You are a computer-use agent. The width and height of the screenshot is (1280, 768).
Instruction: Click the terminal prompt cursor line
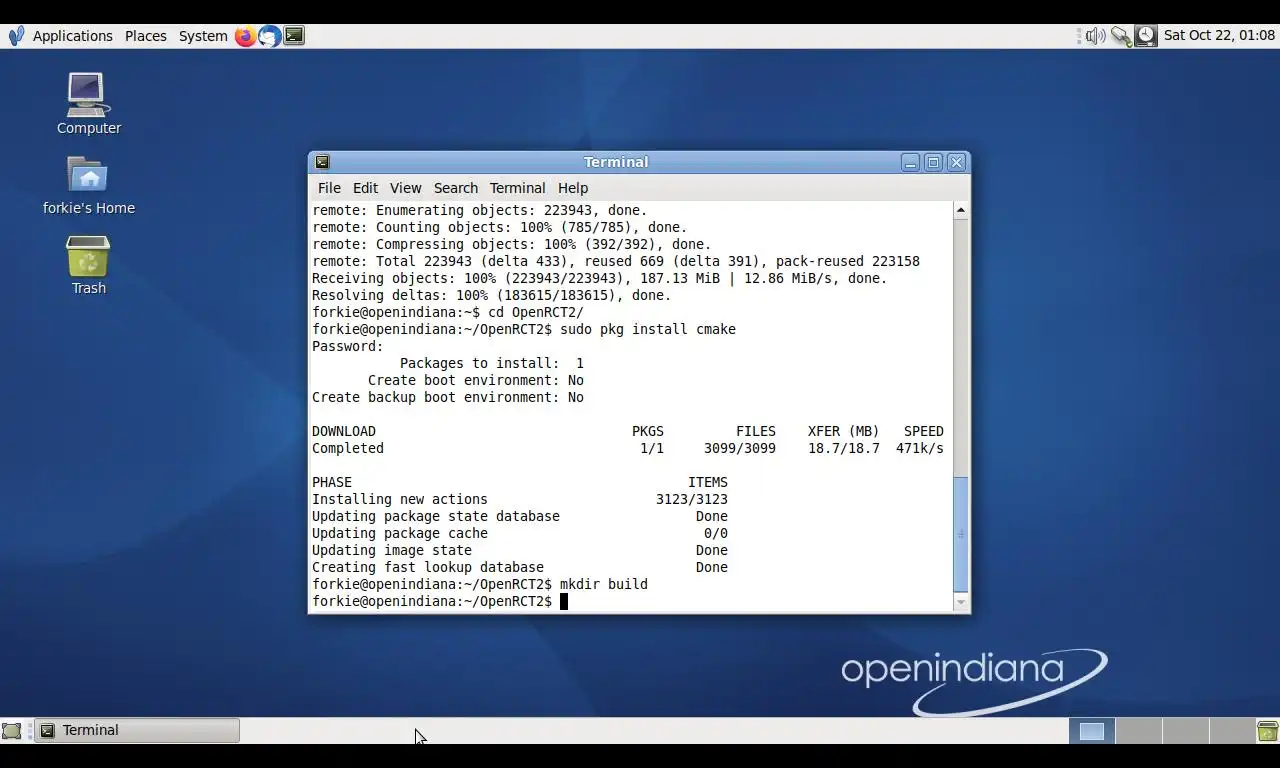[440, 601]
